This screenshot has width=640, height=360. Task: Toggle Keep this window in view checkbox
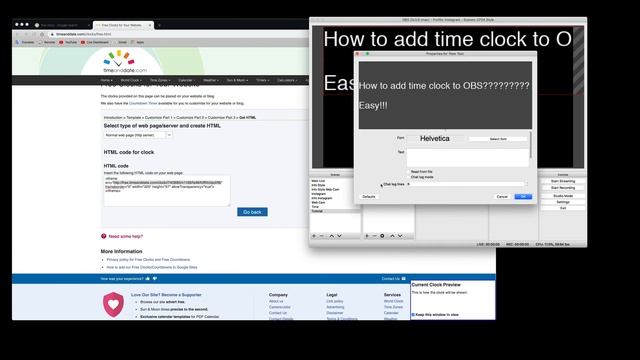click(x=413, y=315)
